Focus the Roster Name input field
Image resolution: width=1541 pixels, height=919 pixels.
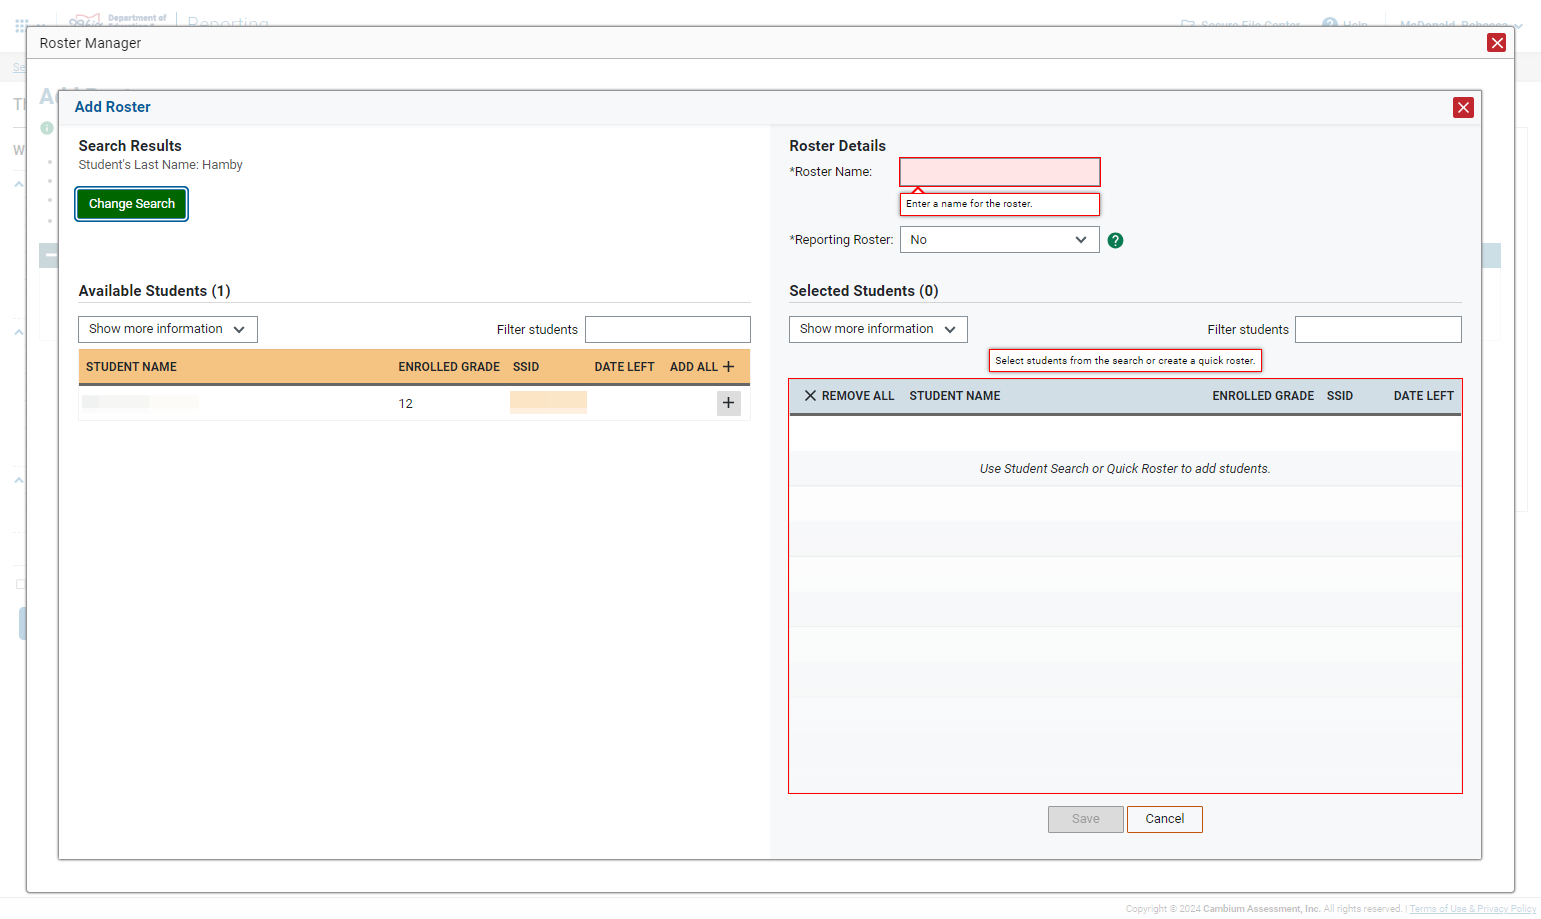click(1000, 172)
